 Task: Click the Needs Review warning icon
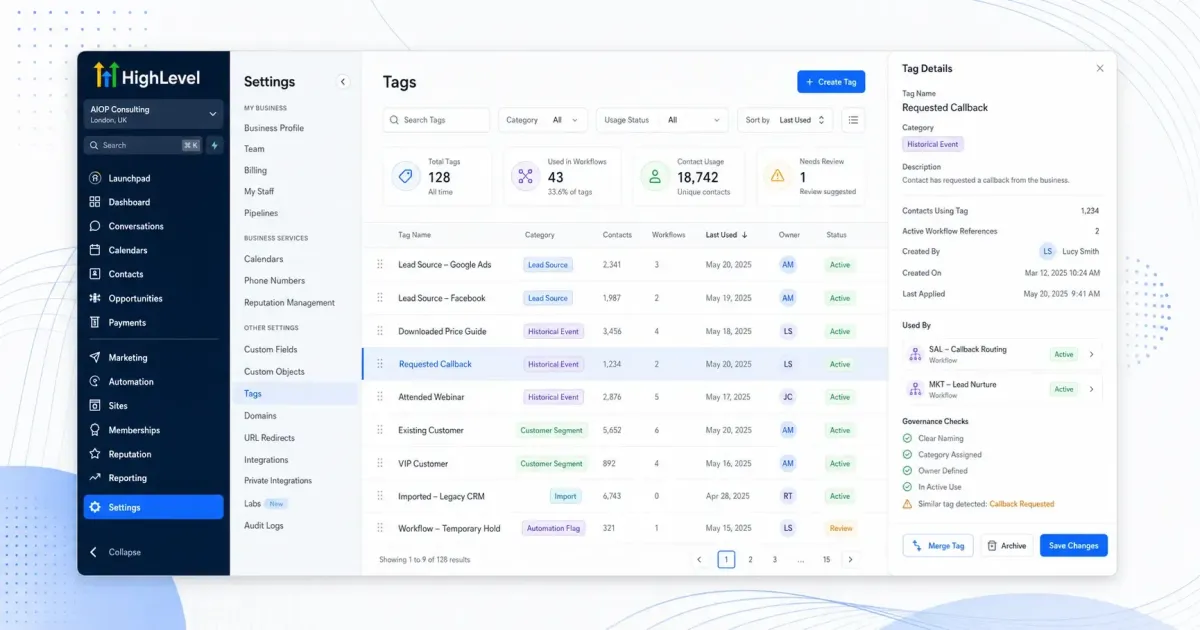pyautogui.click(x=777, y=176)
